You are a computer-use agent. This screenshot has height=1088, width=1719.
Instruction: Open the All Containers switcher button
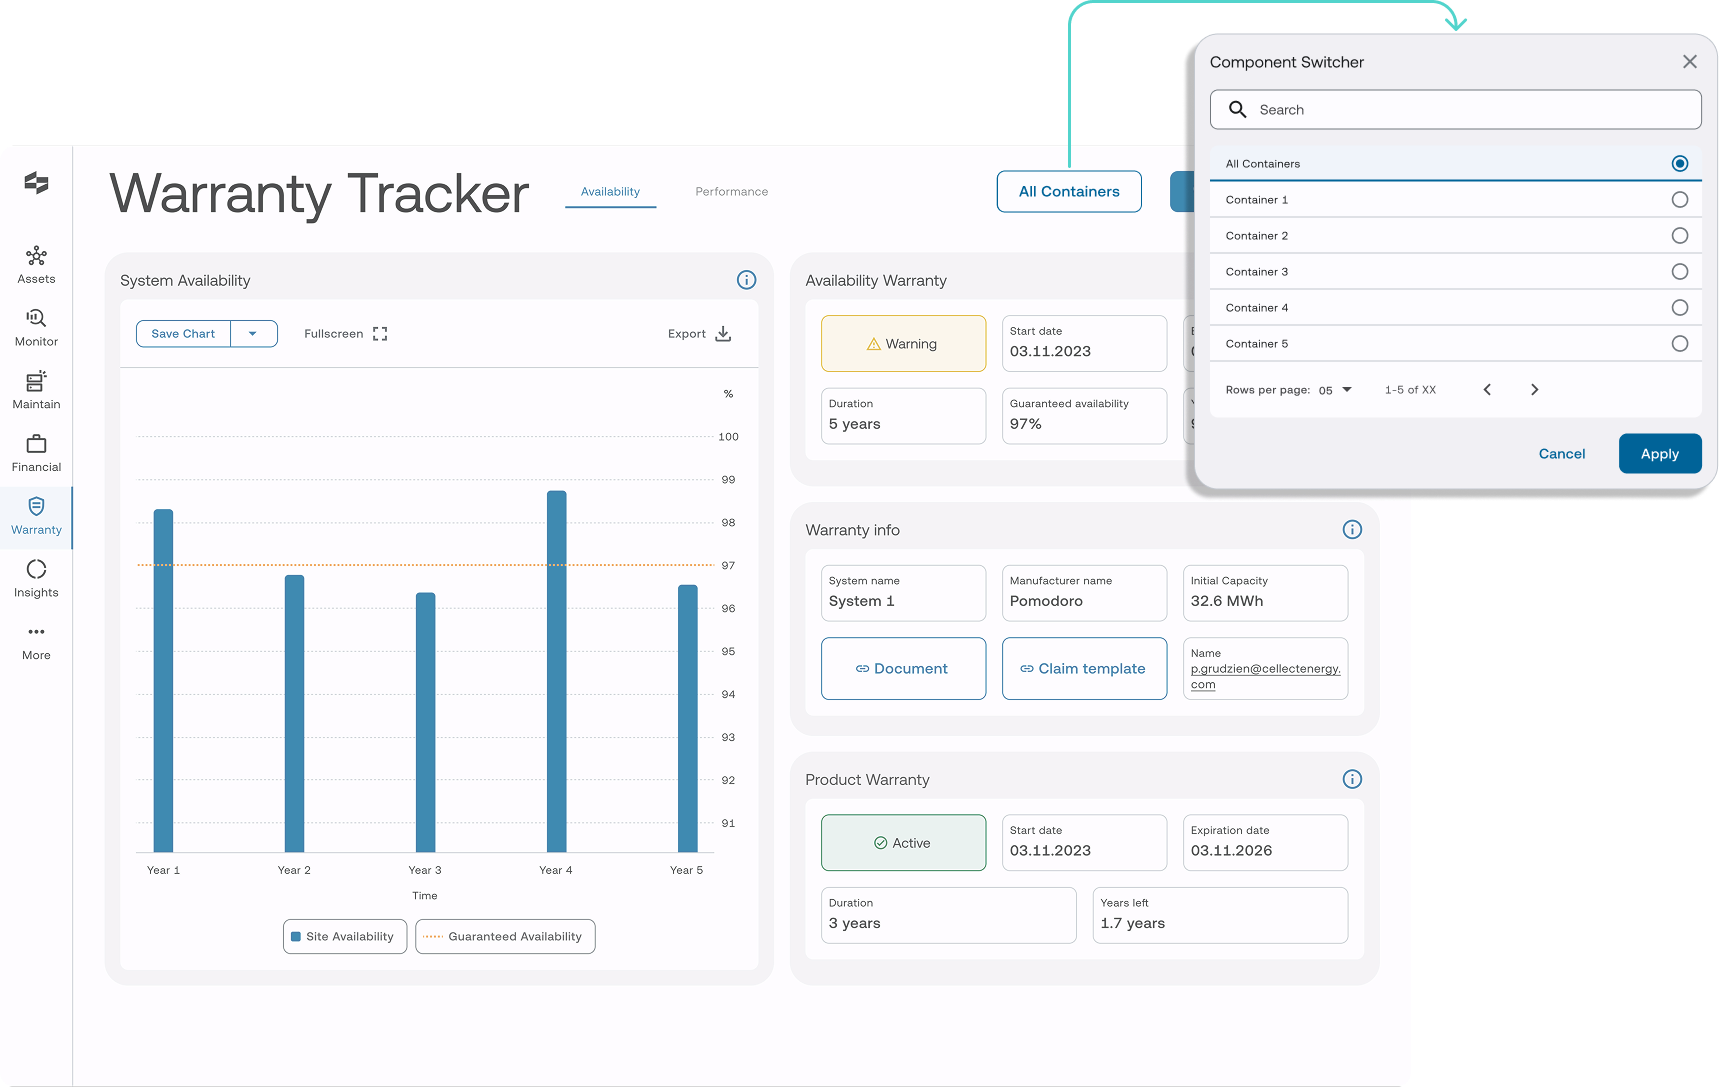pyautogui.click(x=1069, y=192)
